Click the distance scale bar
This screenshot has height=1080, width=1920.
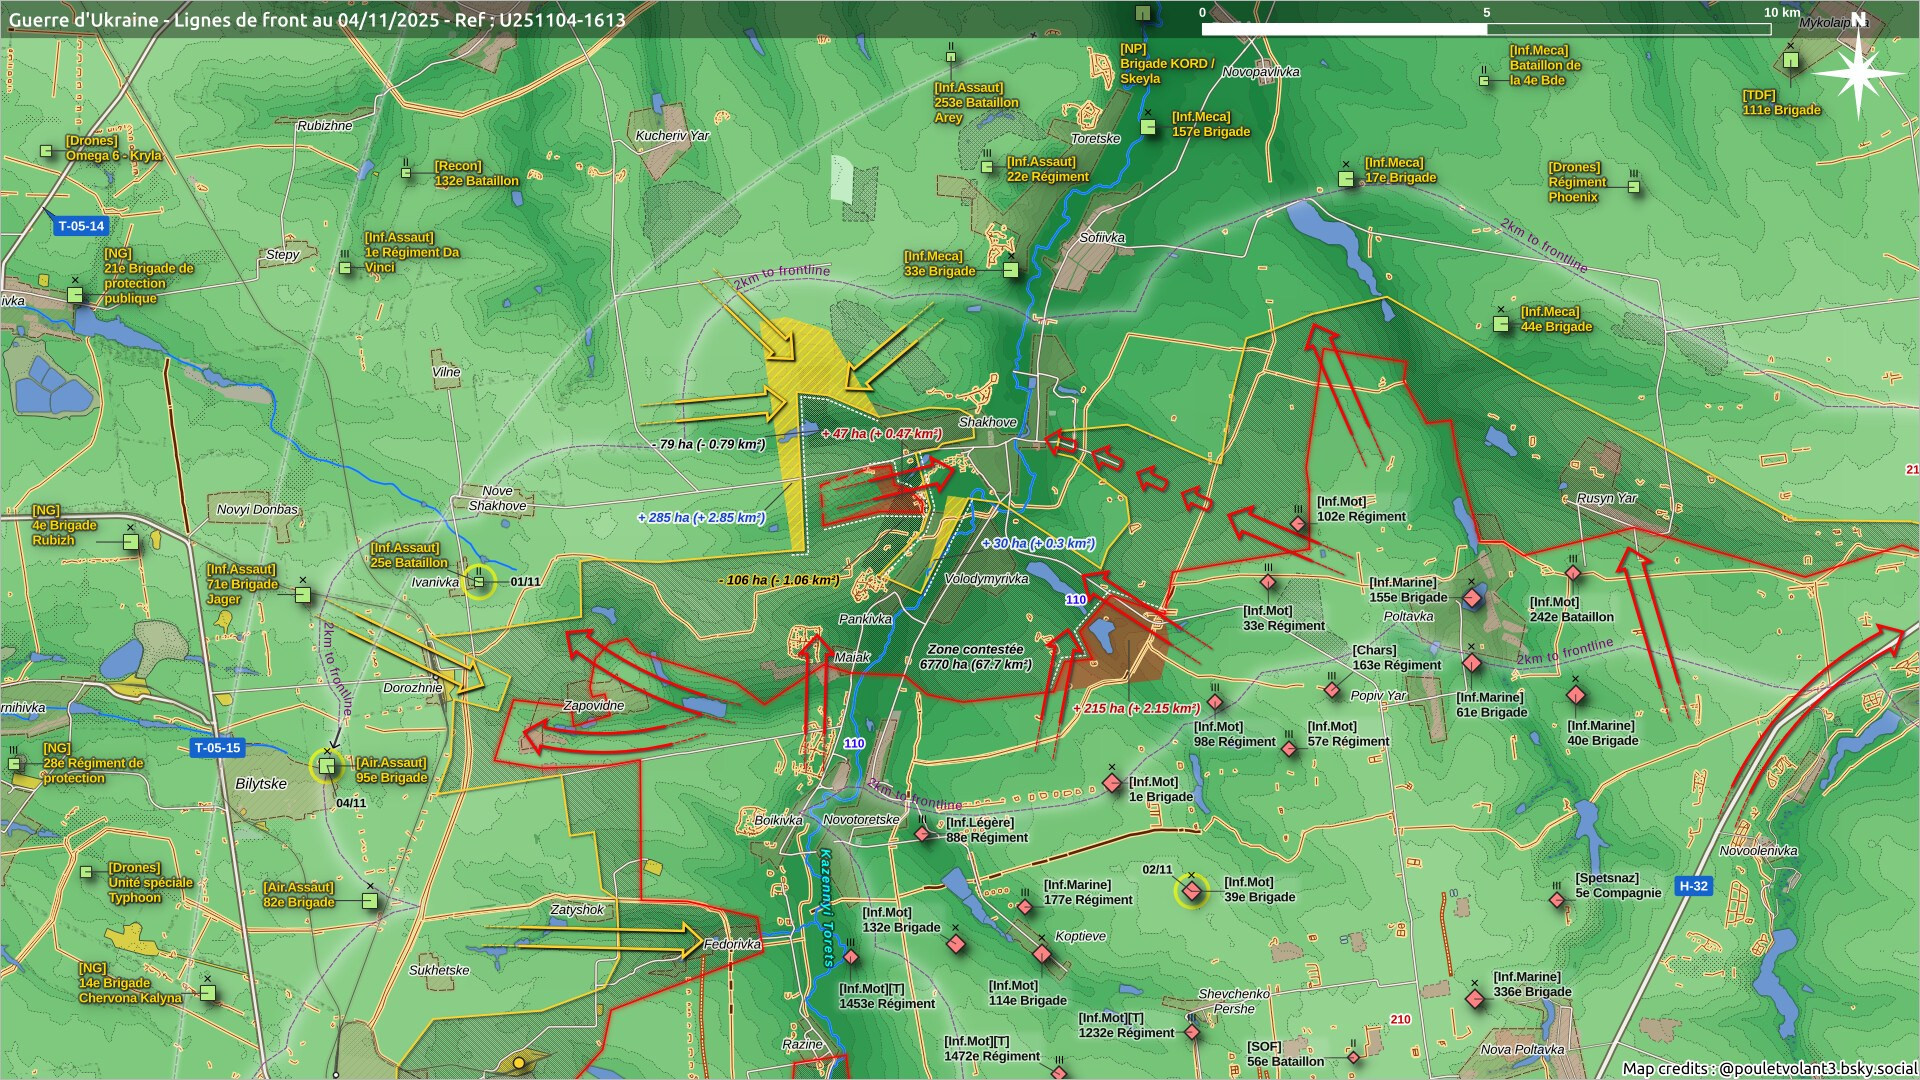[x=1486, y=29]
